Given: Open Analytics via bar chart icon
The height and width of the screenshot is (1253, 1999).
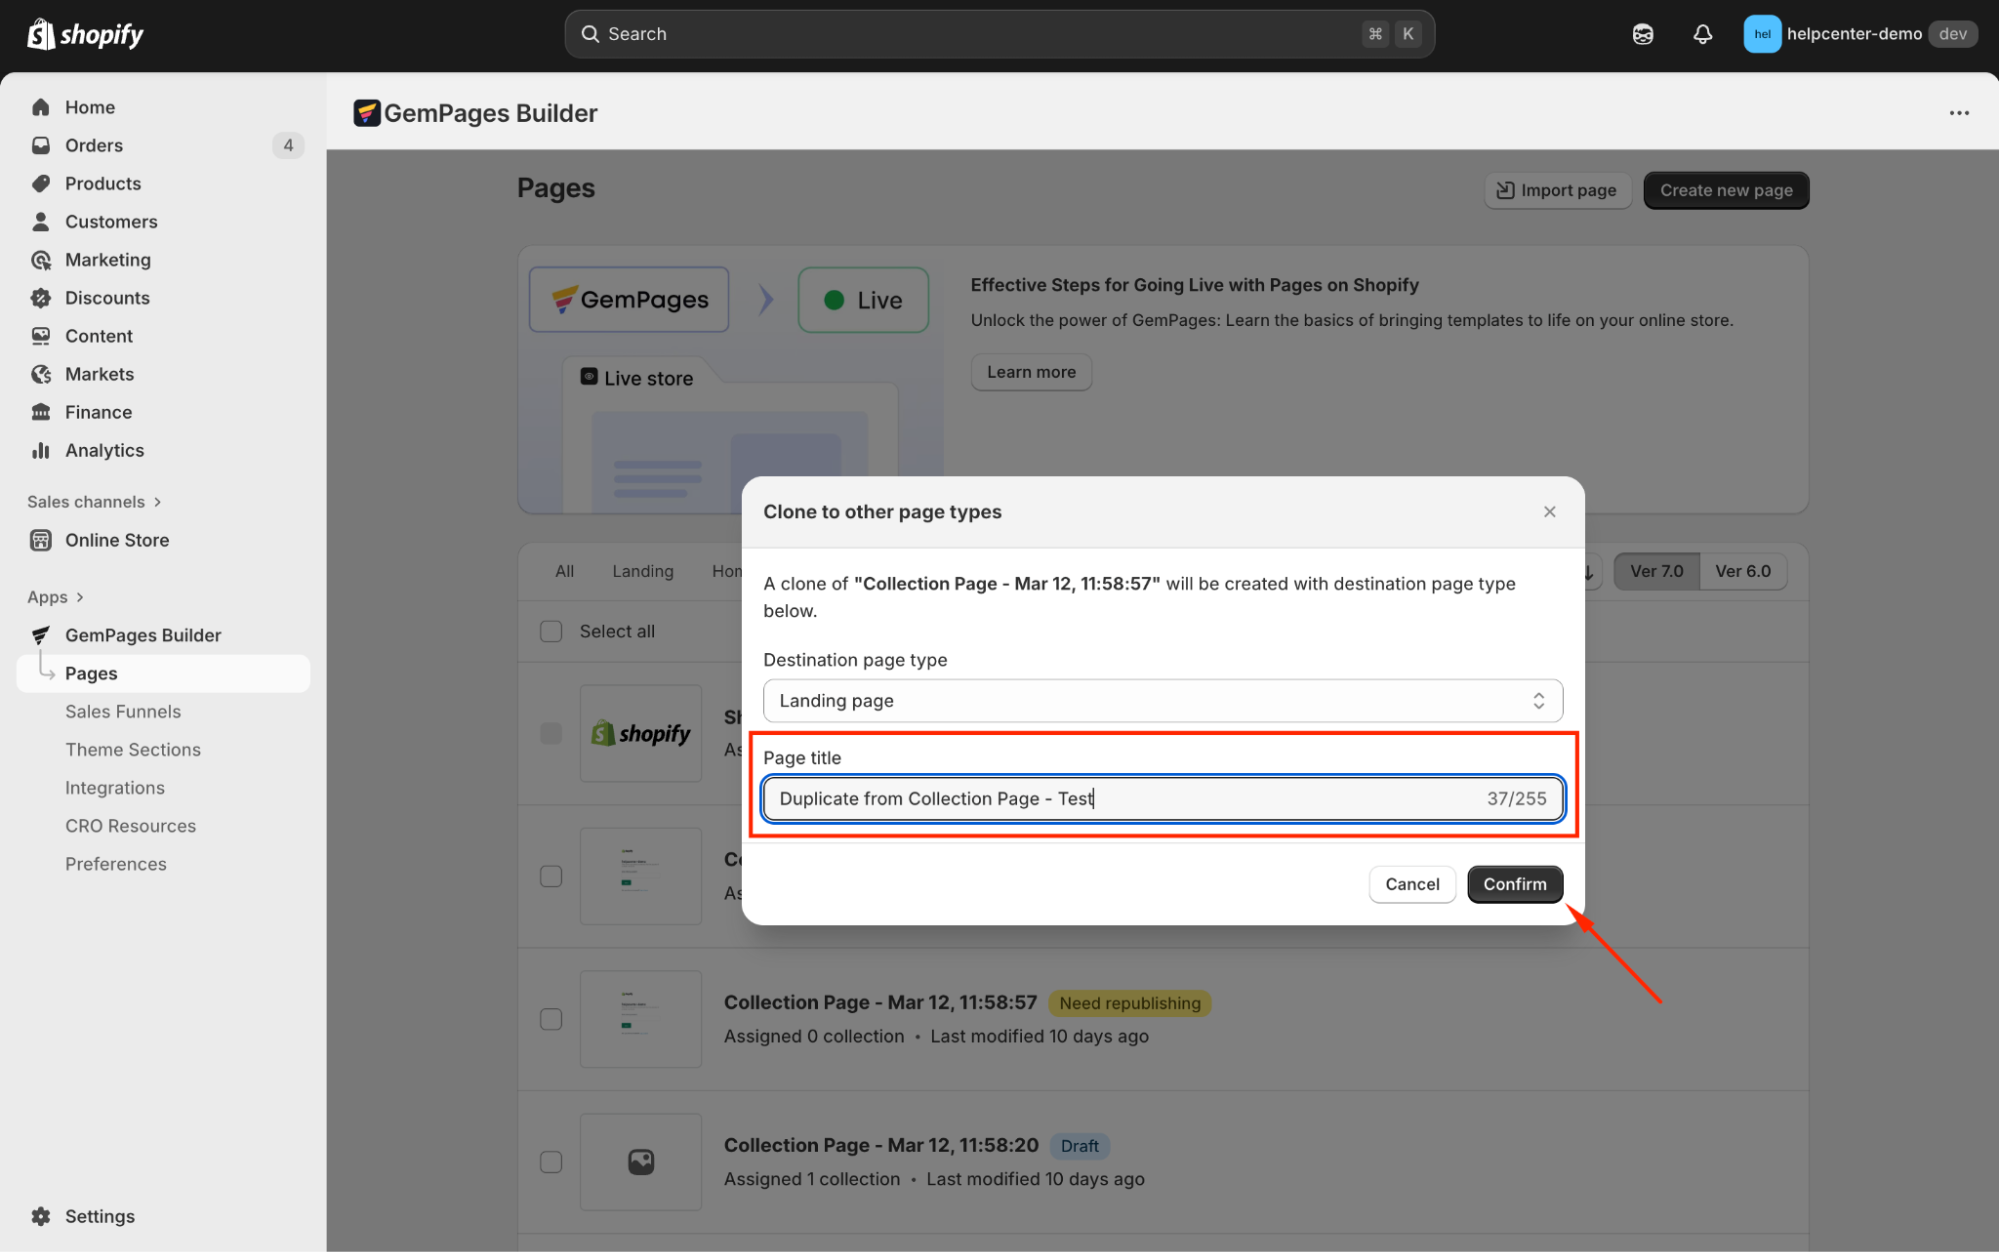Looking at the screenshot, I should [41, 450].
